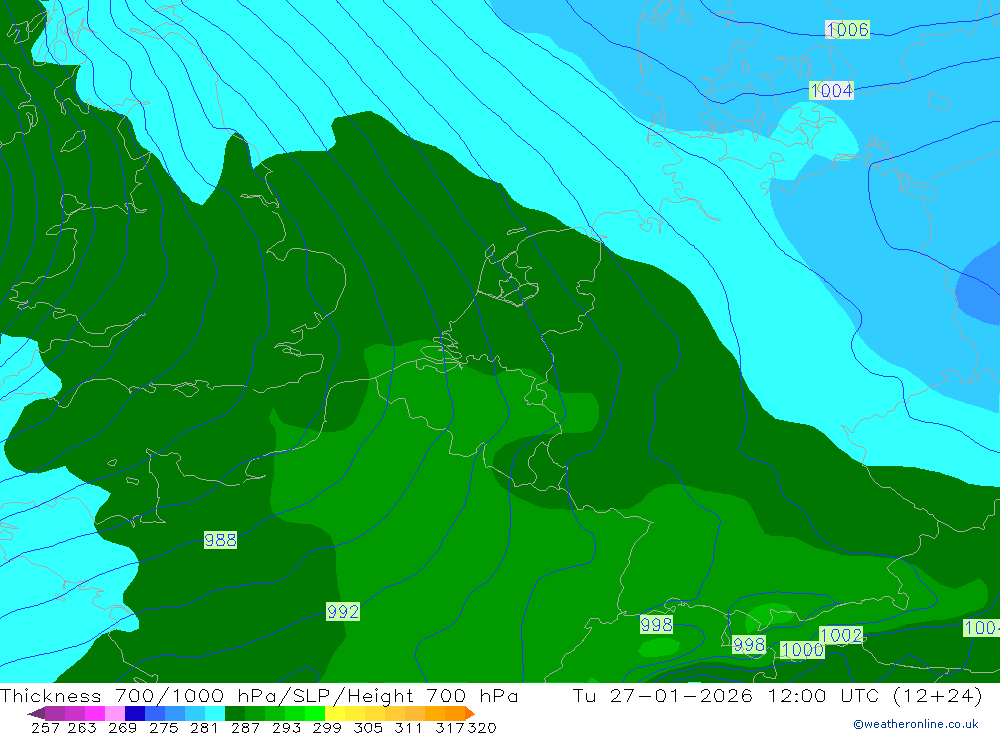
Task: Pick the dark blue legend swatch
Action: click(x=135, y=713)
